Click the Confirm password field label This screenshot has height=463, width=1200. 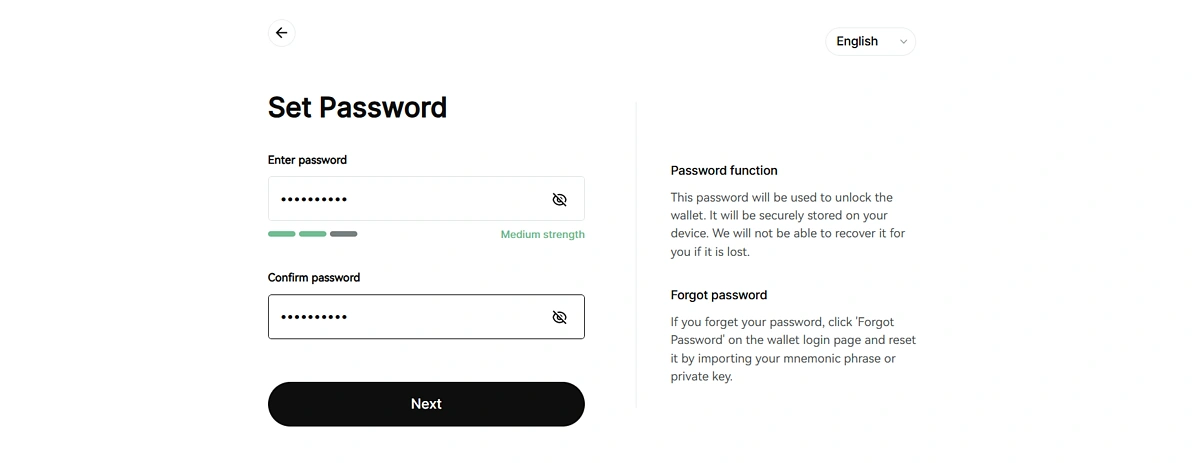[313, 278]
